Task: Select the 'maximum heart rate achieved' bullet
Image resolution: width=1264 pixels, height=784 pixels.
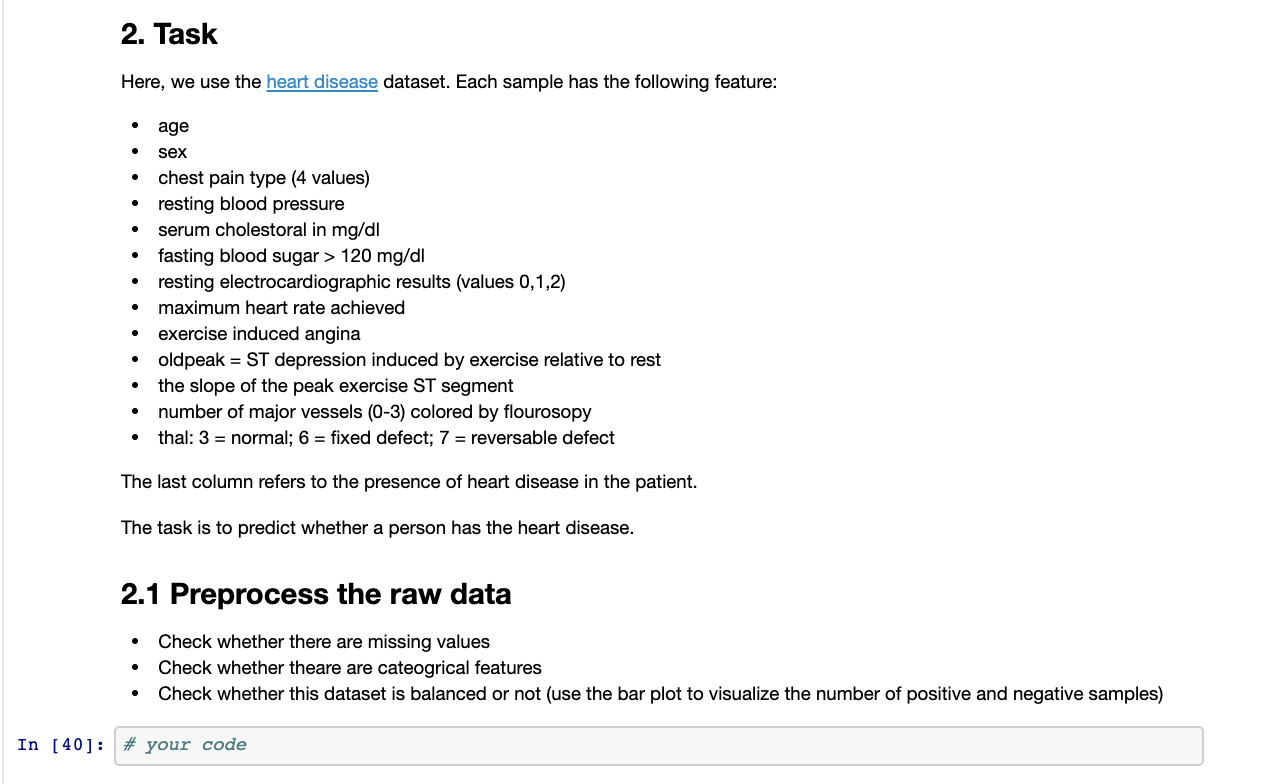Action: click(280, 307)
